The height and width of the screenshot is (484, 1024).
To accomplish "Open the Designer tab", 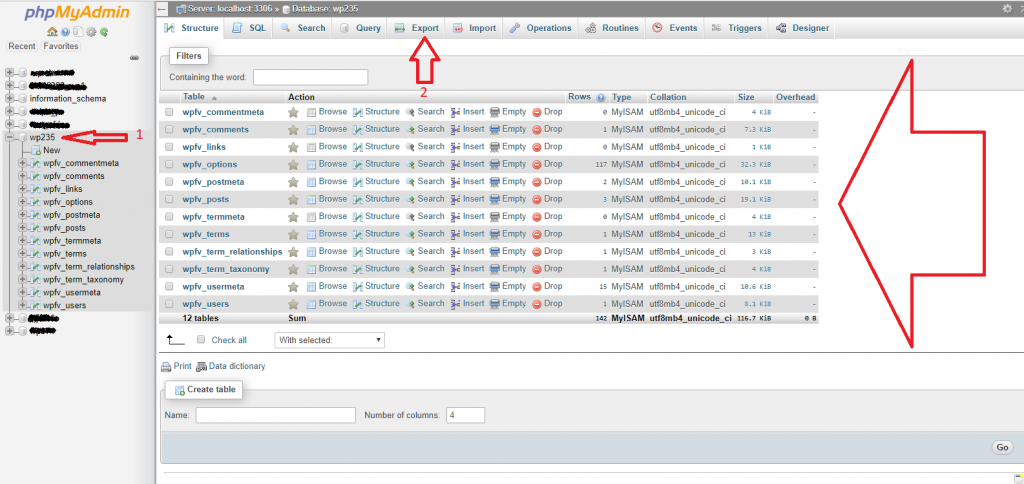I will pos(802,28).
